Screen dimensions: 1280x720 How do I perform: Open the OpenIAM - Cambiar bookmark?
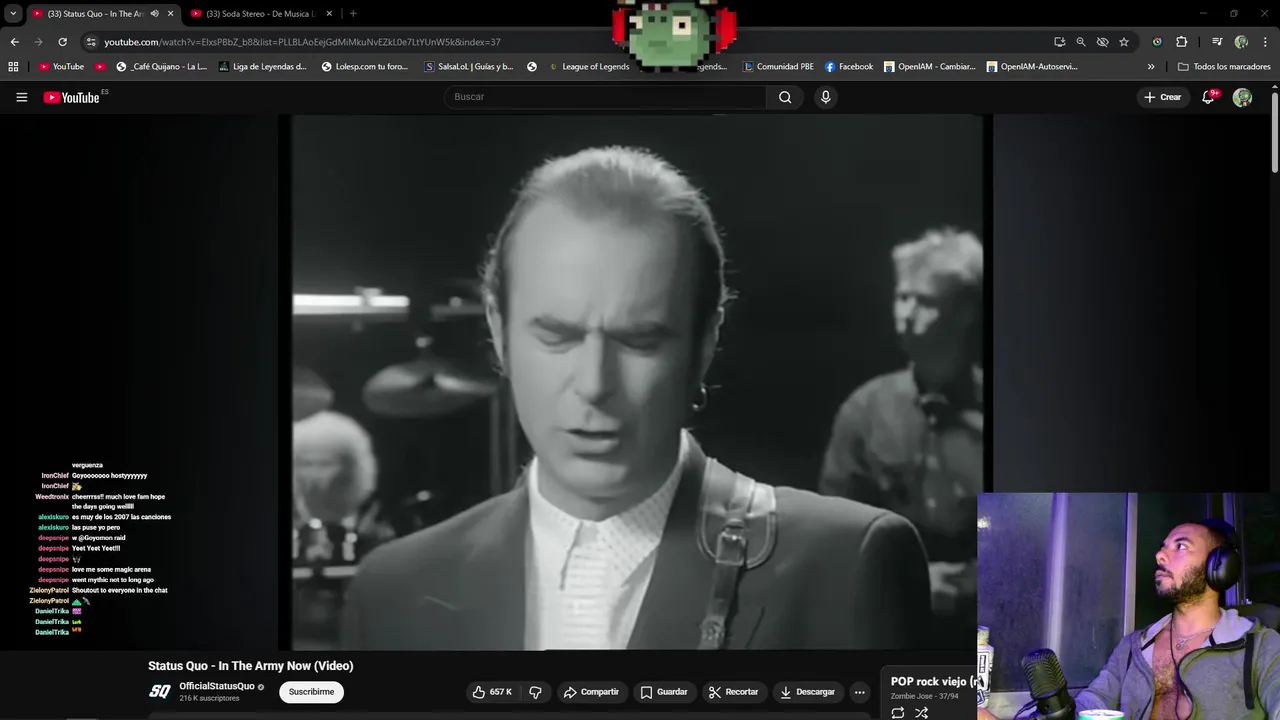(929, 67)
